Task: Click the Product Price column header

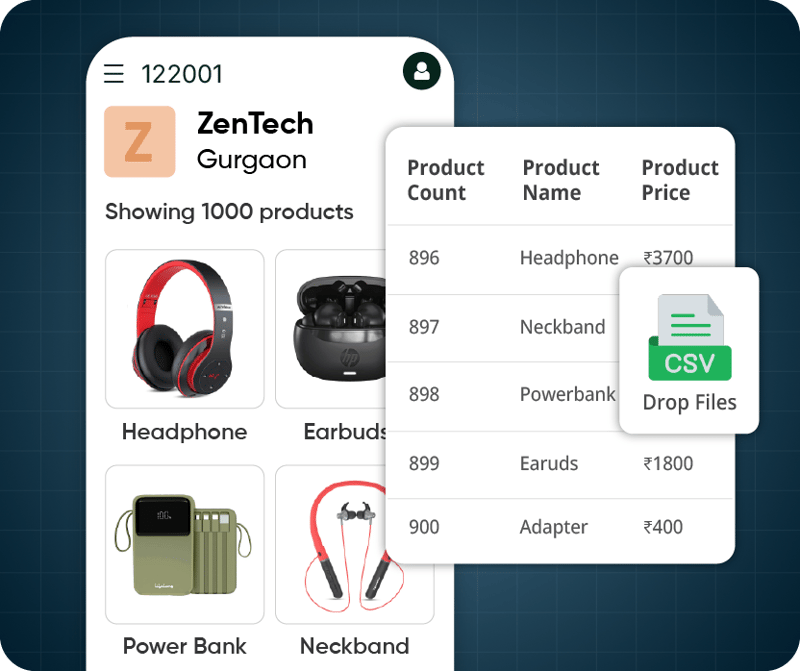Action: pos(680,180)
